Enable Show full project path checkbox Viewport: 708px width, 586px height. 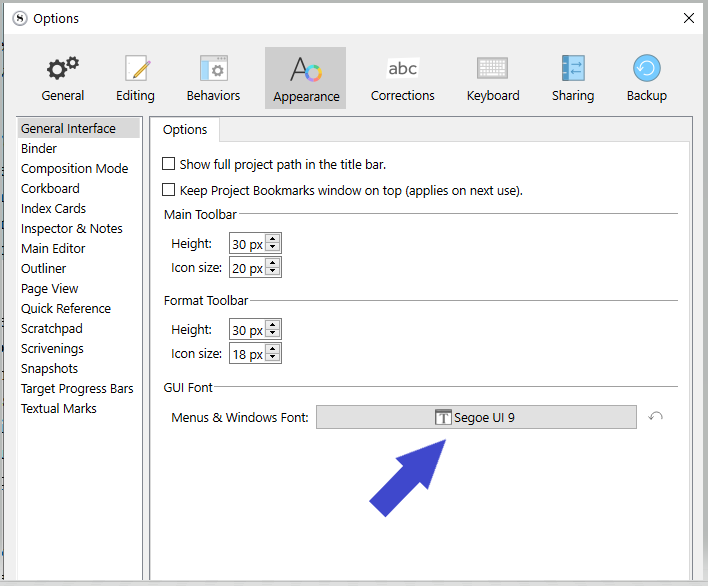click(169, 164)
